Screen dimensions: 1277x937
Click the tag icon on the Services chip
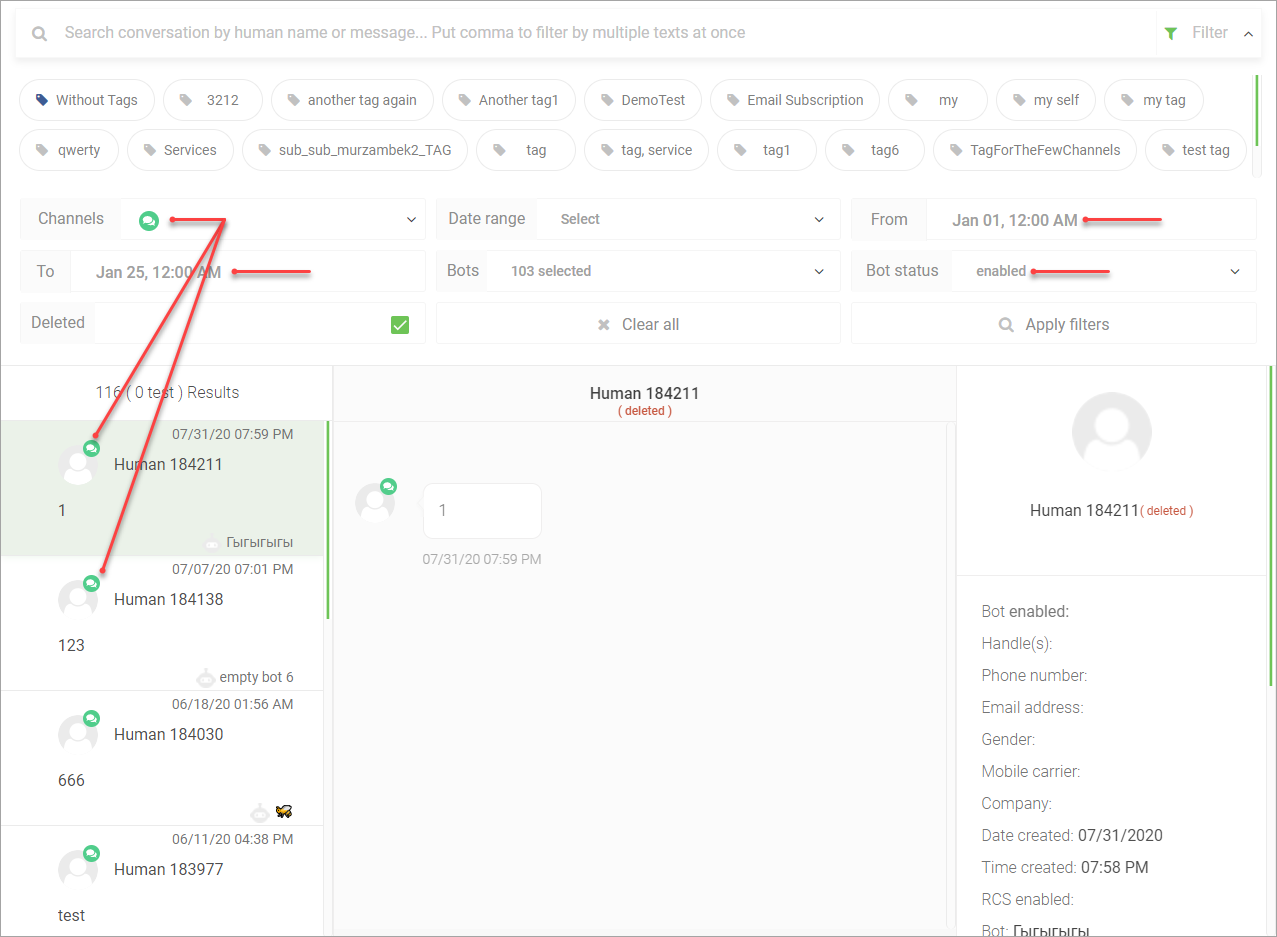click(150, 150)
